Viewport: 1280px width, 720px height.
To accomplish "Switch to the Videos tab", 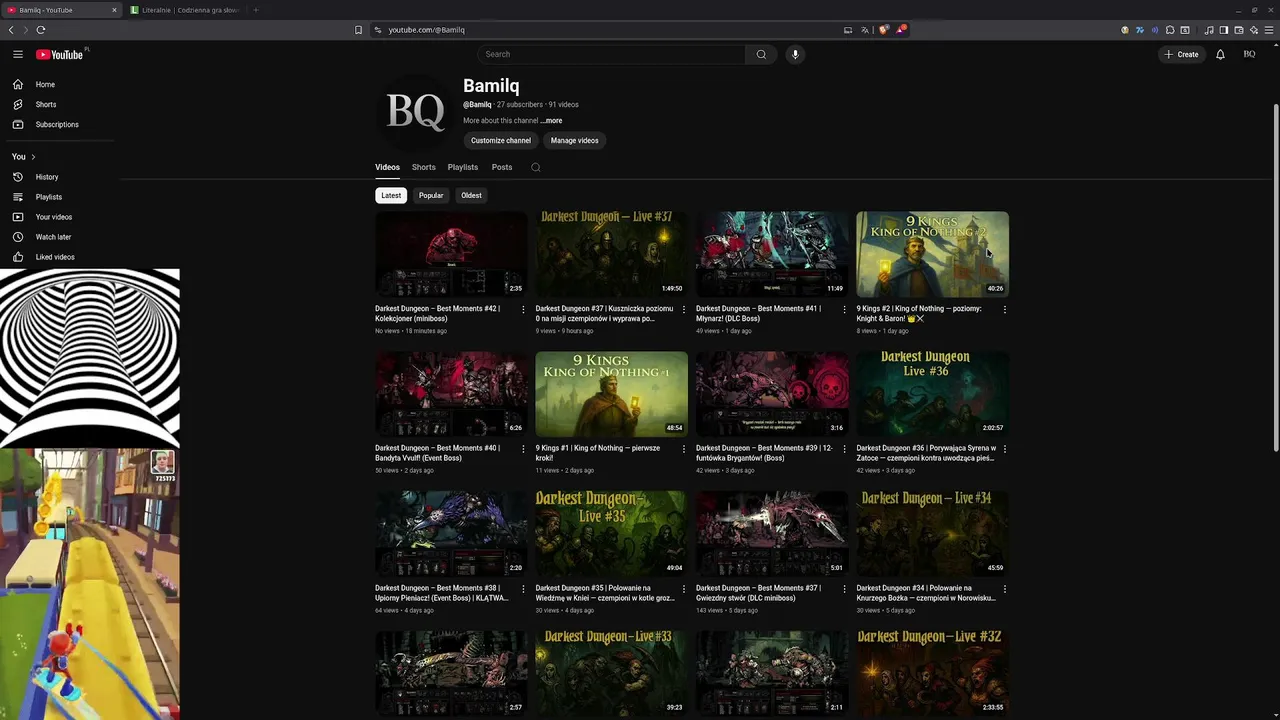I will pos(387,167).
